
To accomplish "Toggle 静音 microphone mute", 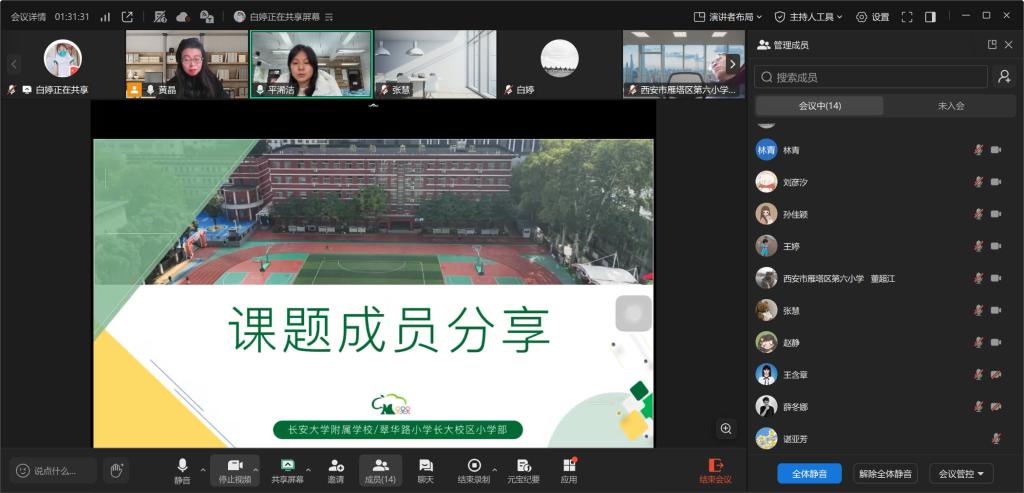I will pyautogui.click(x=182, y=470).
